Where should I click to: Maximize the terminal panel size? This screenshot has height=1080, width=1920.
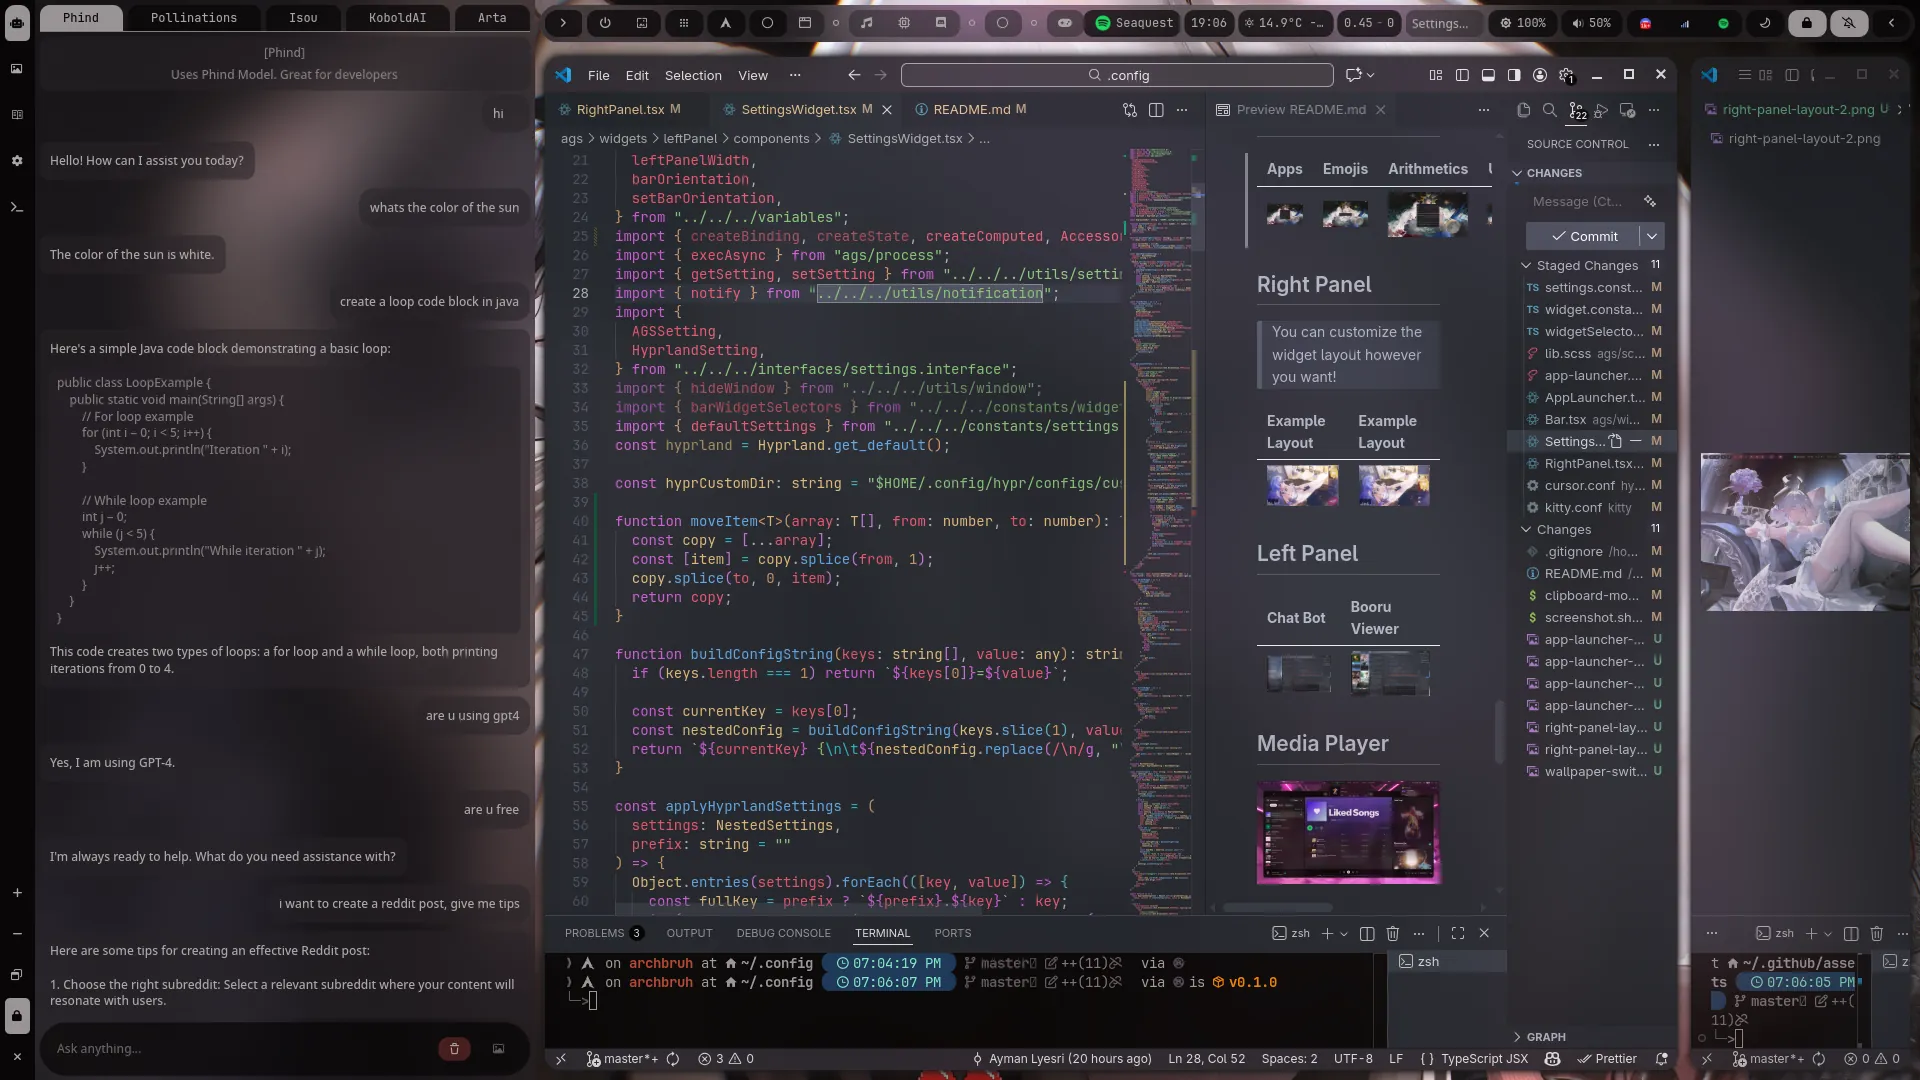(x=1458, y=933)
